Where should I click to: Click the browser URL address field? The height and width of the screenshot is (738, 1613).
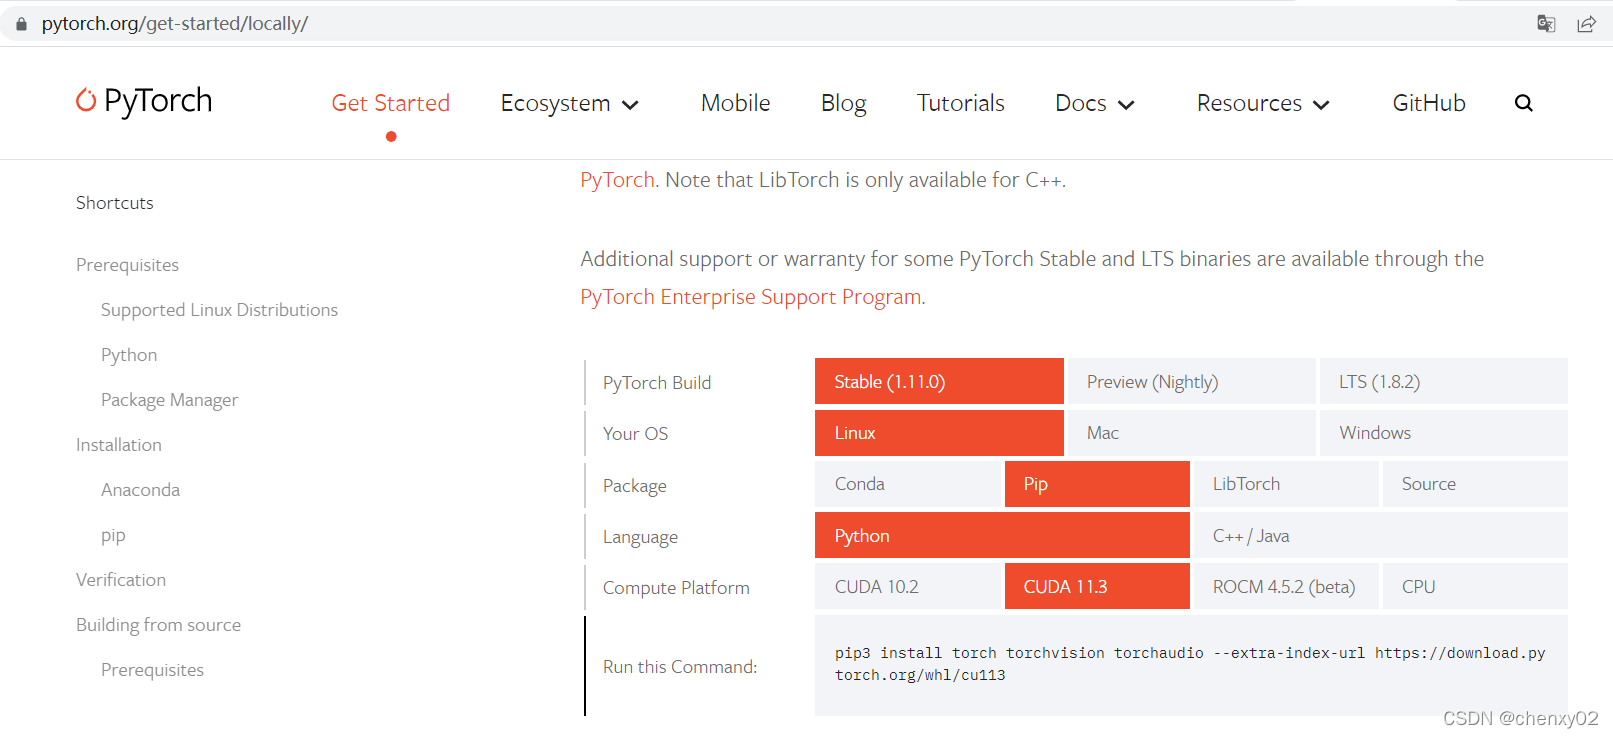pyautogui.click(x=174, y=23)
